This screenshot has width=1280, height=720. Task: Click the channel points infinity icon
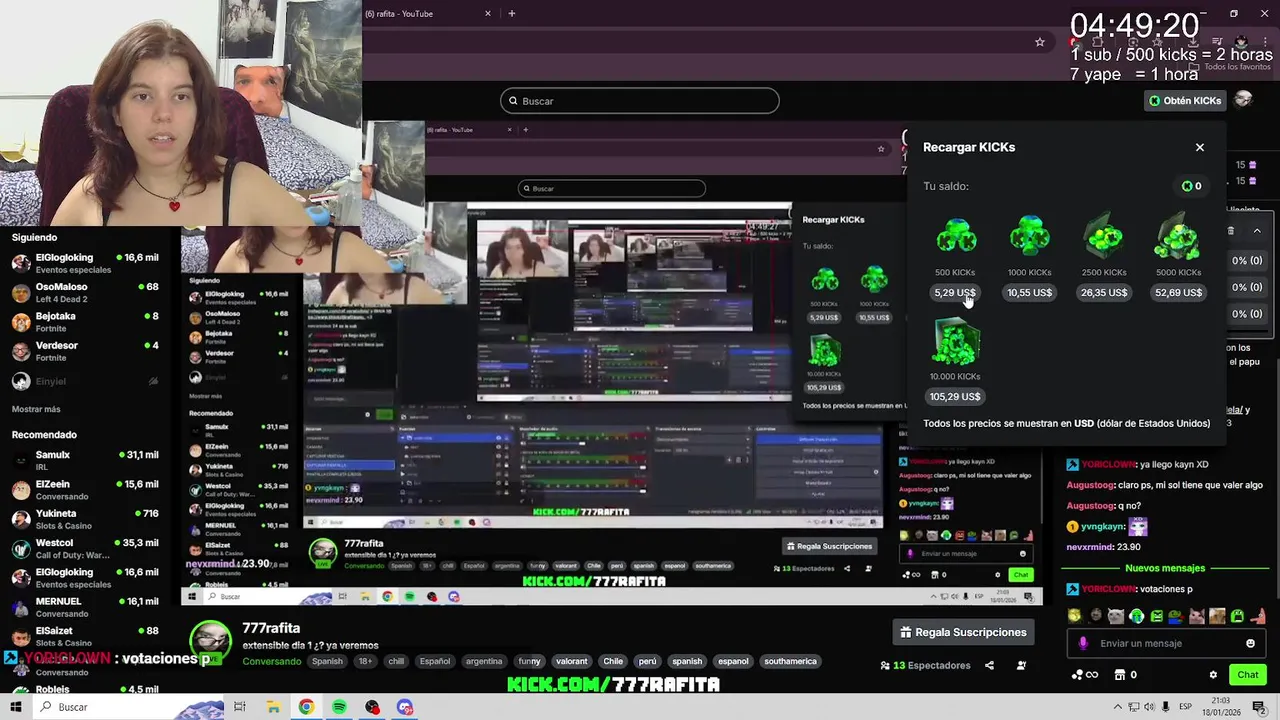point(1087,675)
